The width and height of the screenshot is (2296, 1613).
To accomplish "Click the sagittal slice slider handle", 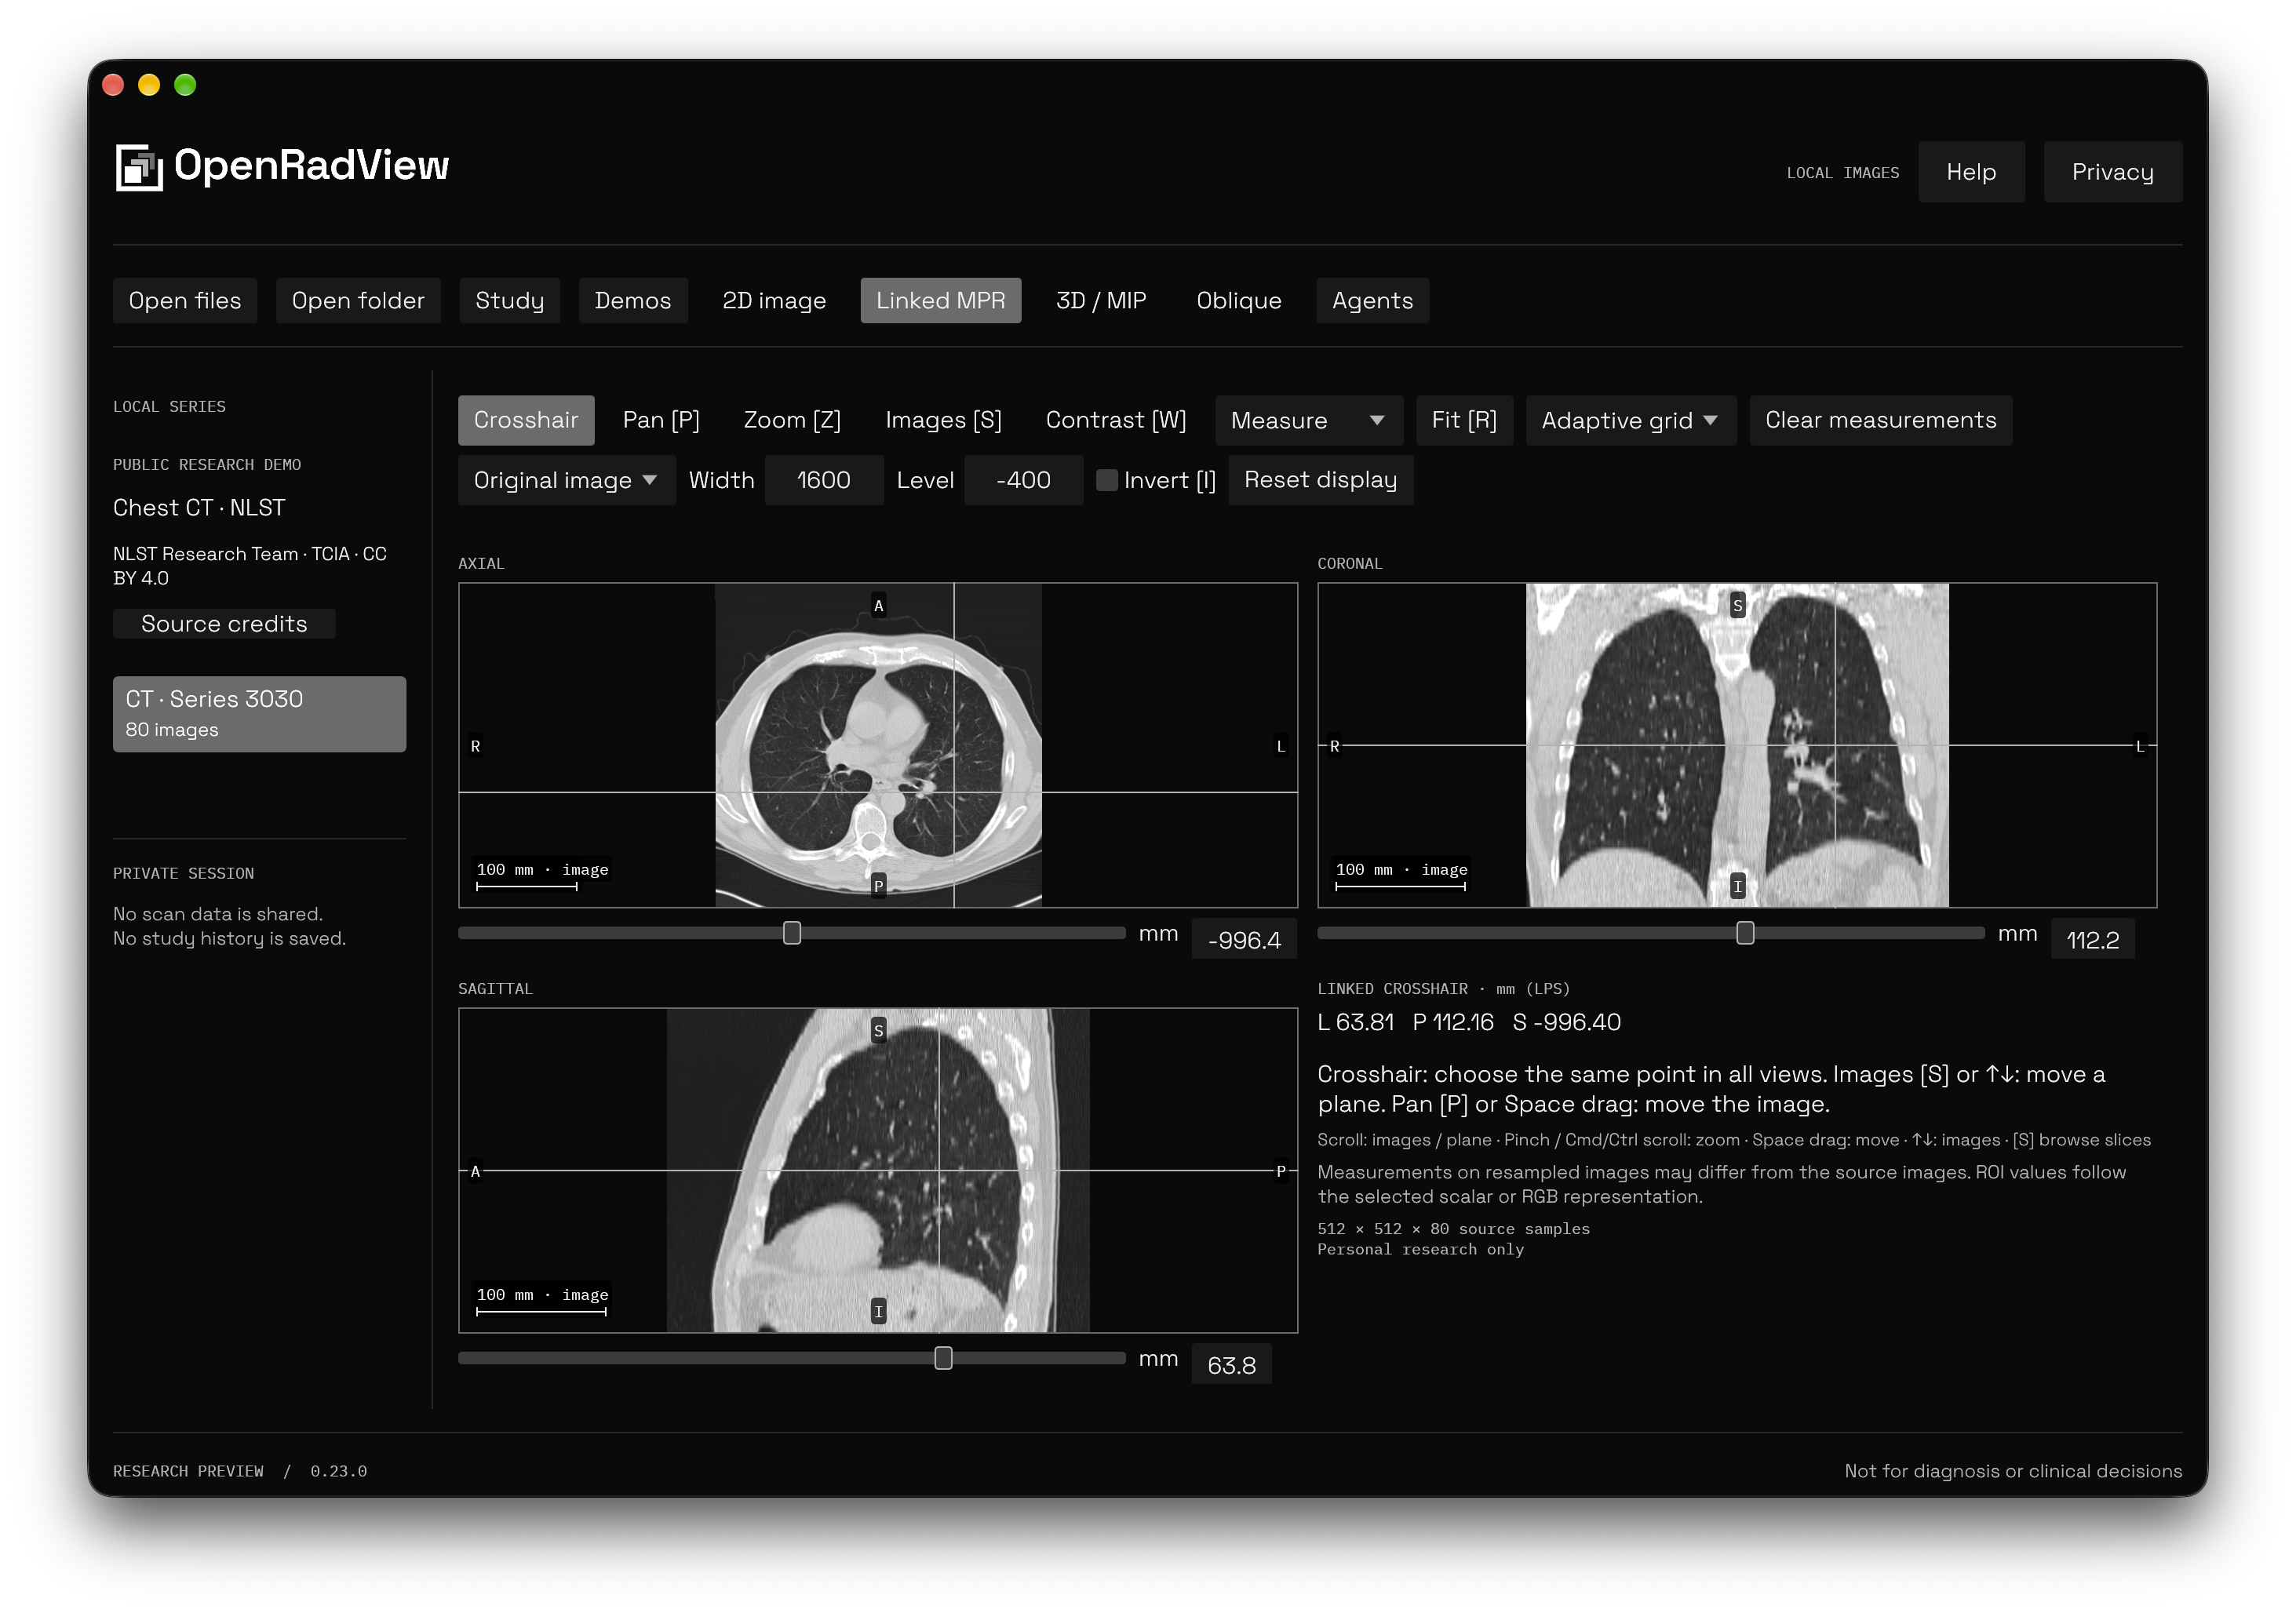I will [x=943, y=1358].
